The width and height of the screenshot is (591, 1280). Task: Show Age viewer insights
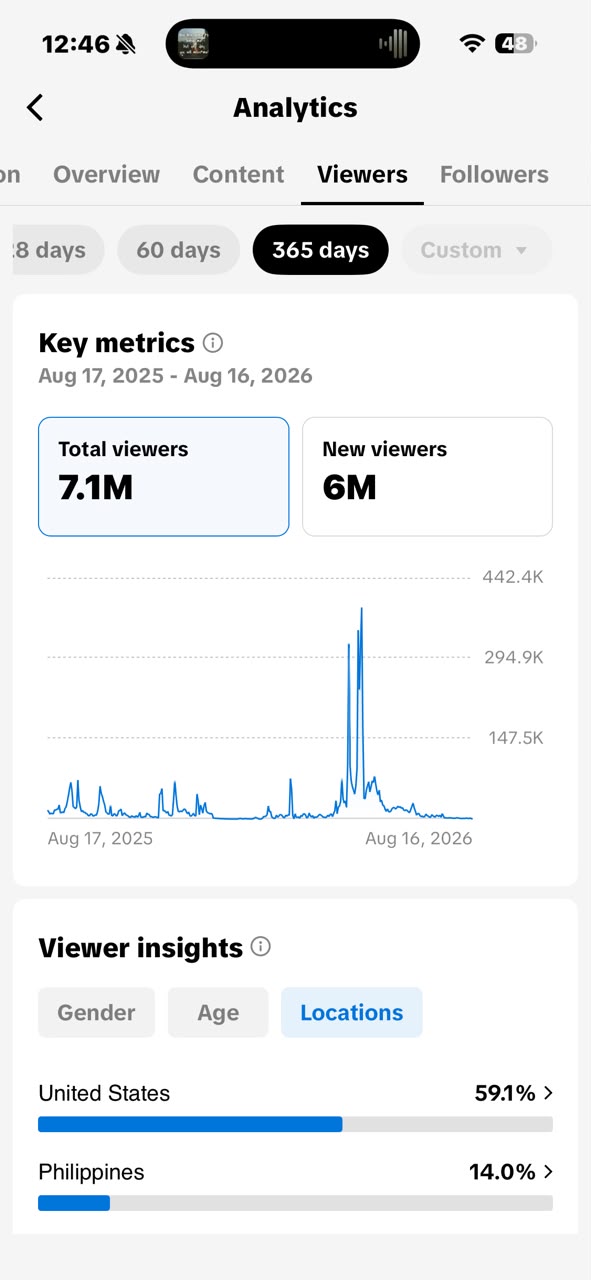[218, 1012]
